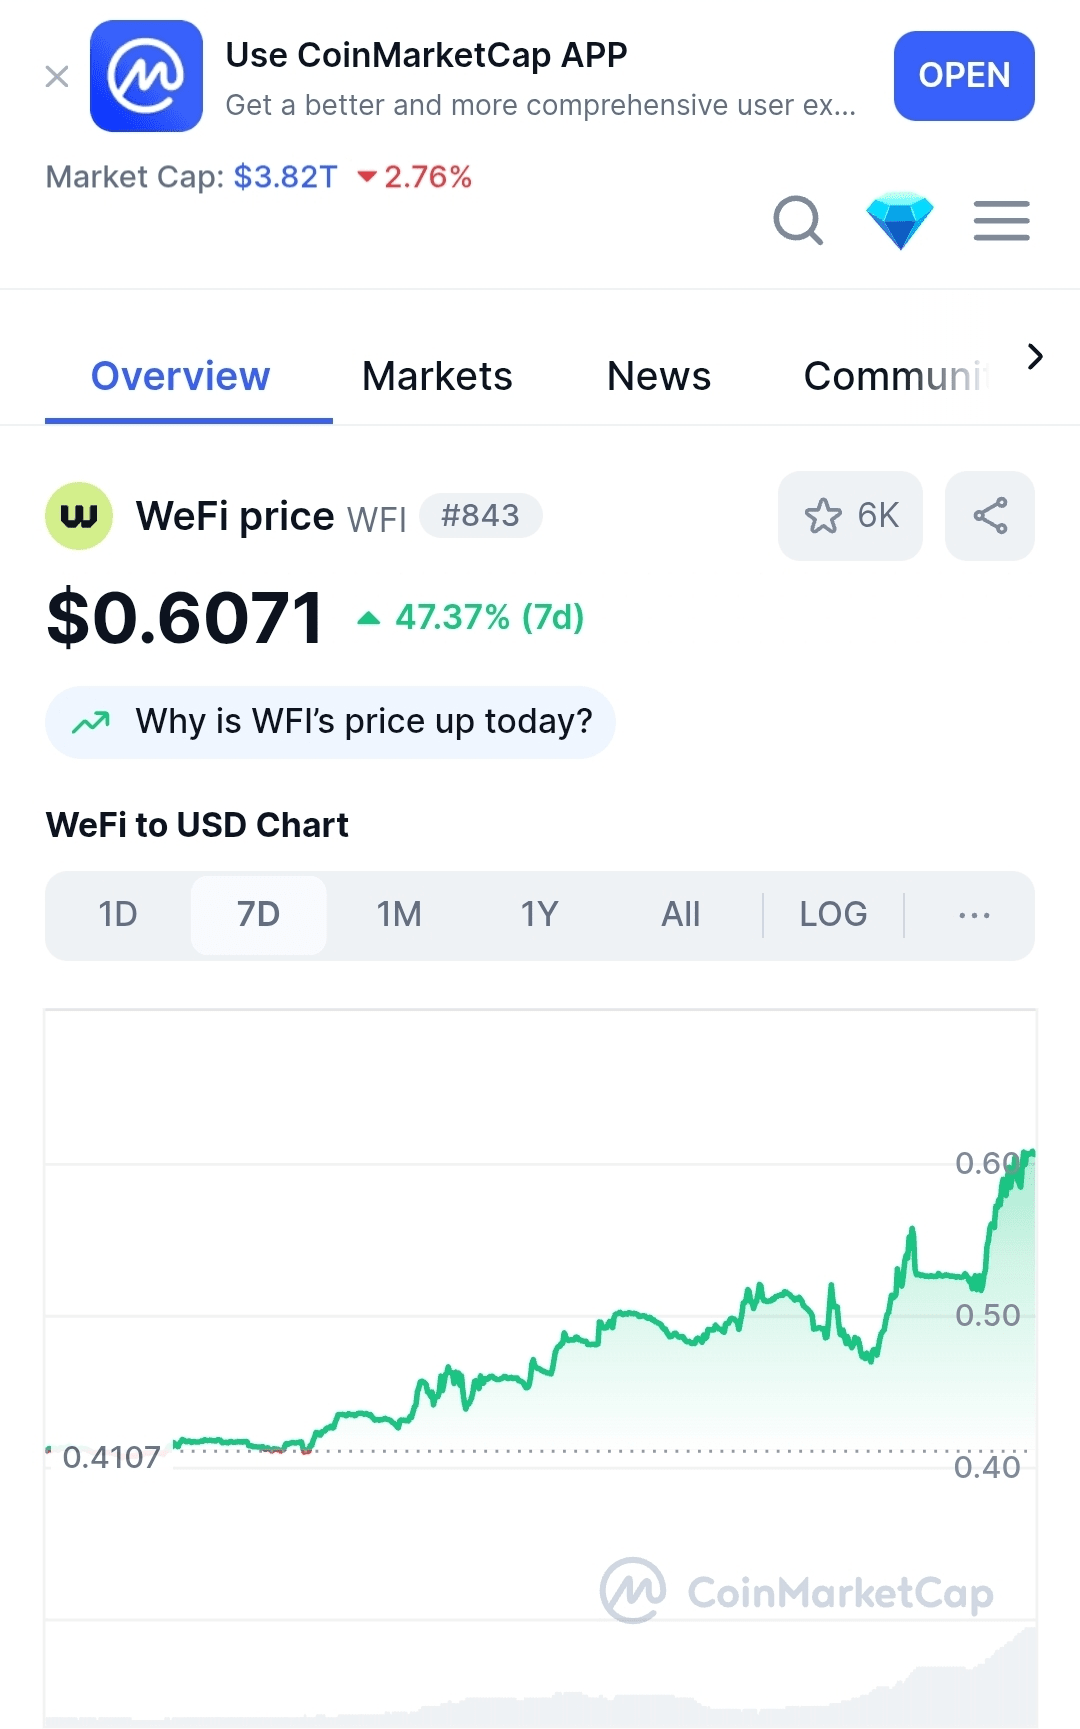The height and width of the screenshot is (1729, 1080).
Task: Switch chart range to 1M
Action: 399,915
